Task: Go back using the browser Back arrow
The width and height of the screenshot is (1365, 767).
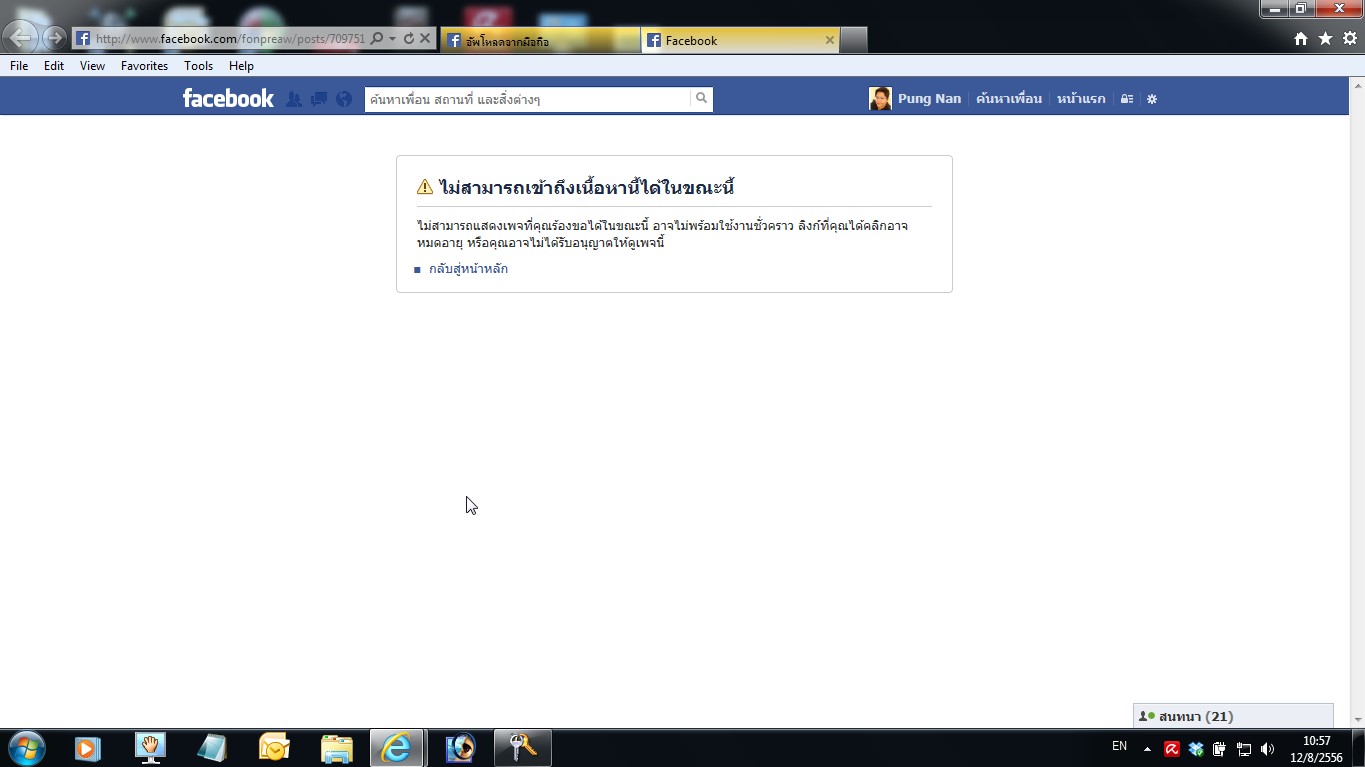Action: [20, 38]
